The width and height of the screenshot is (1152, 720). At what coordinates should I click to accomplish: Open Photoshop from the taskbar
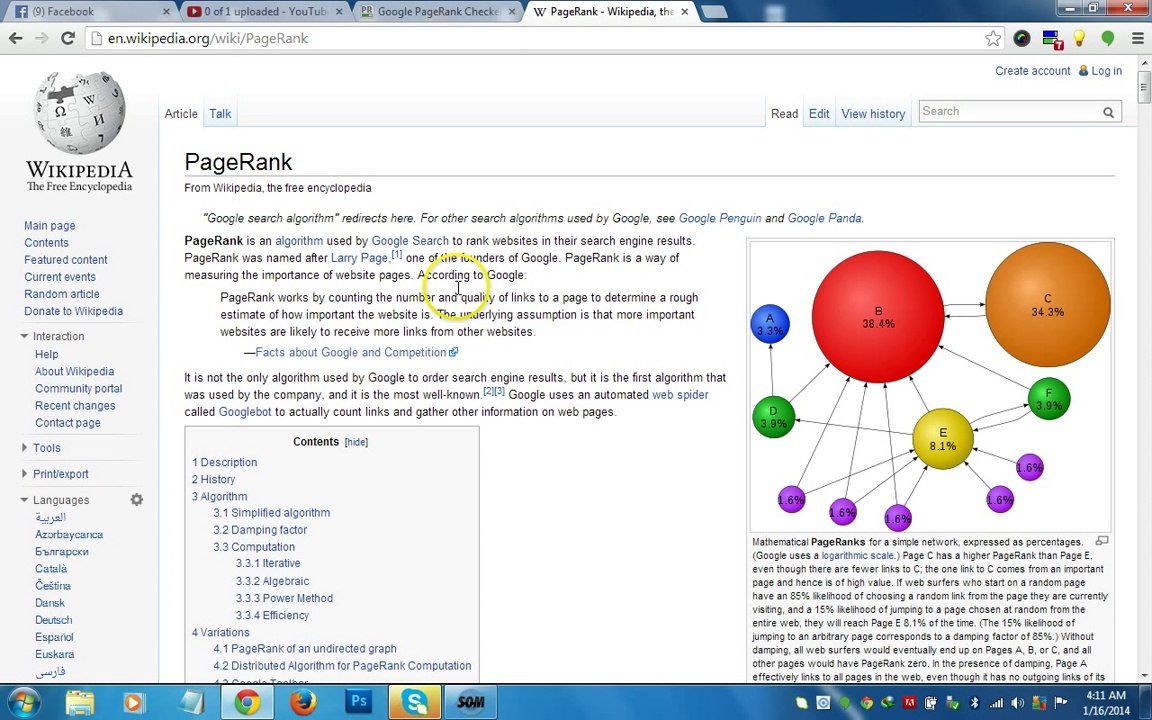tap(359, 702)
